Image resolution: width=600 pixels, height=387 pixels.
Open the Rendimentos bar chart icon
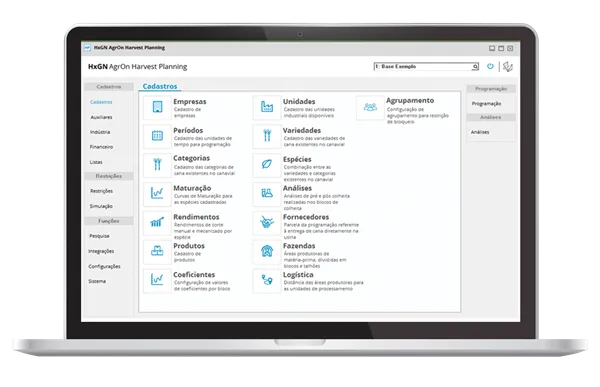coord(157,222)
